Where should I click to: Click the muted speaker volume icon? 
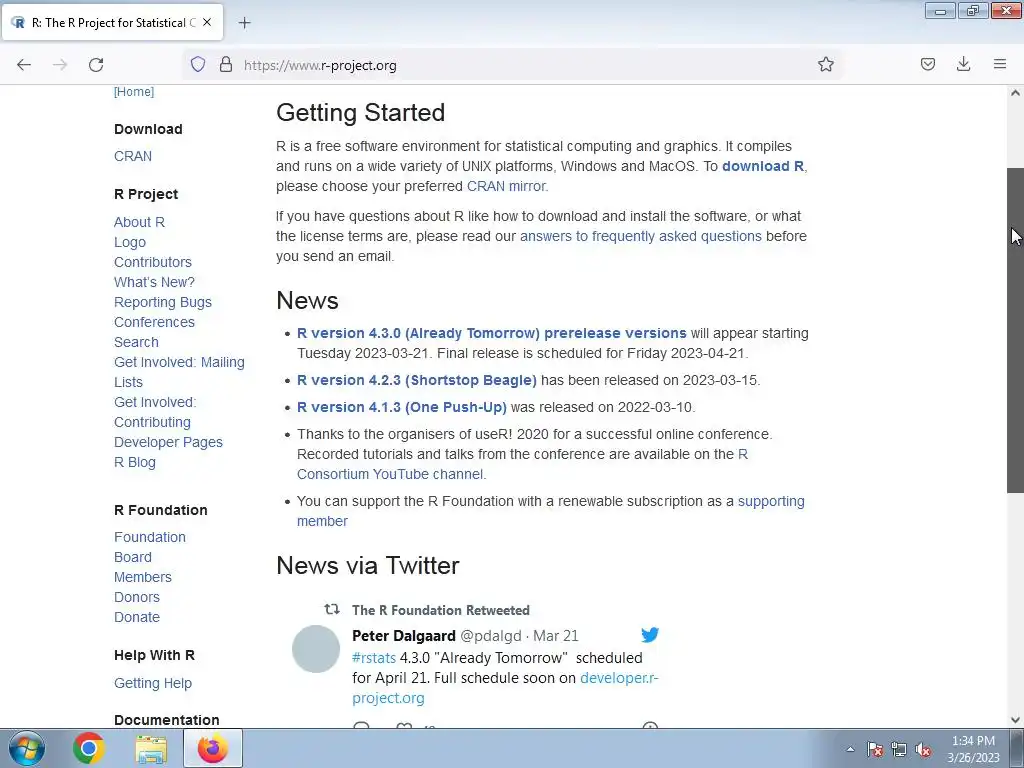click(x=923, y=749)
